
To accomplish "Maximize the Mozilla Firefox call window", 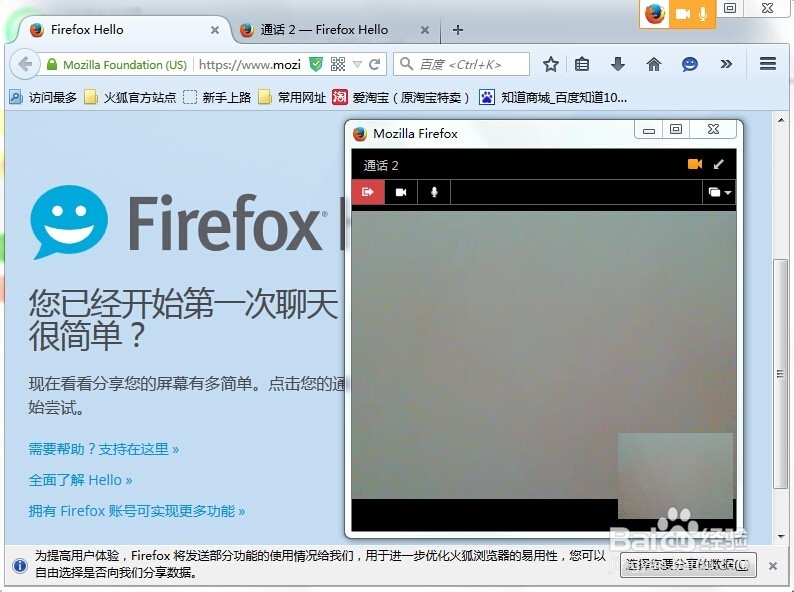I will click(676, 130).
